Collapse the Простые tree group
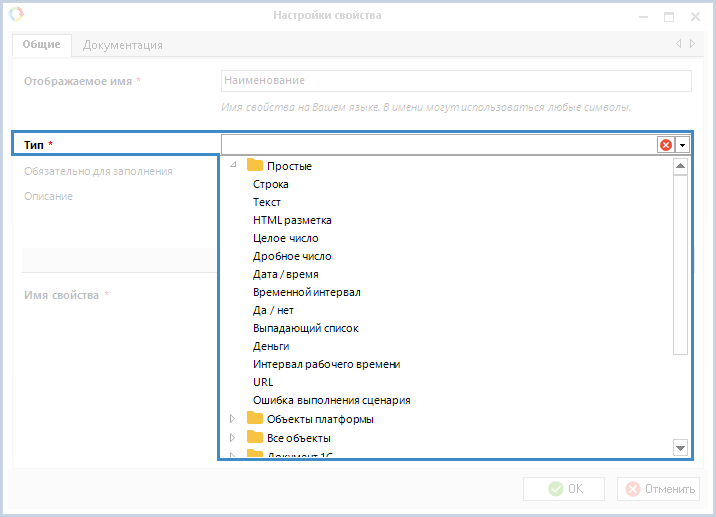The height and width of the screenshot is (517, 716). (233, 166)
